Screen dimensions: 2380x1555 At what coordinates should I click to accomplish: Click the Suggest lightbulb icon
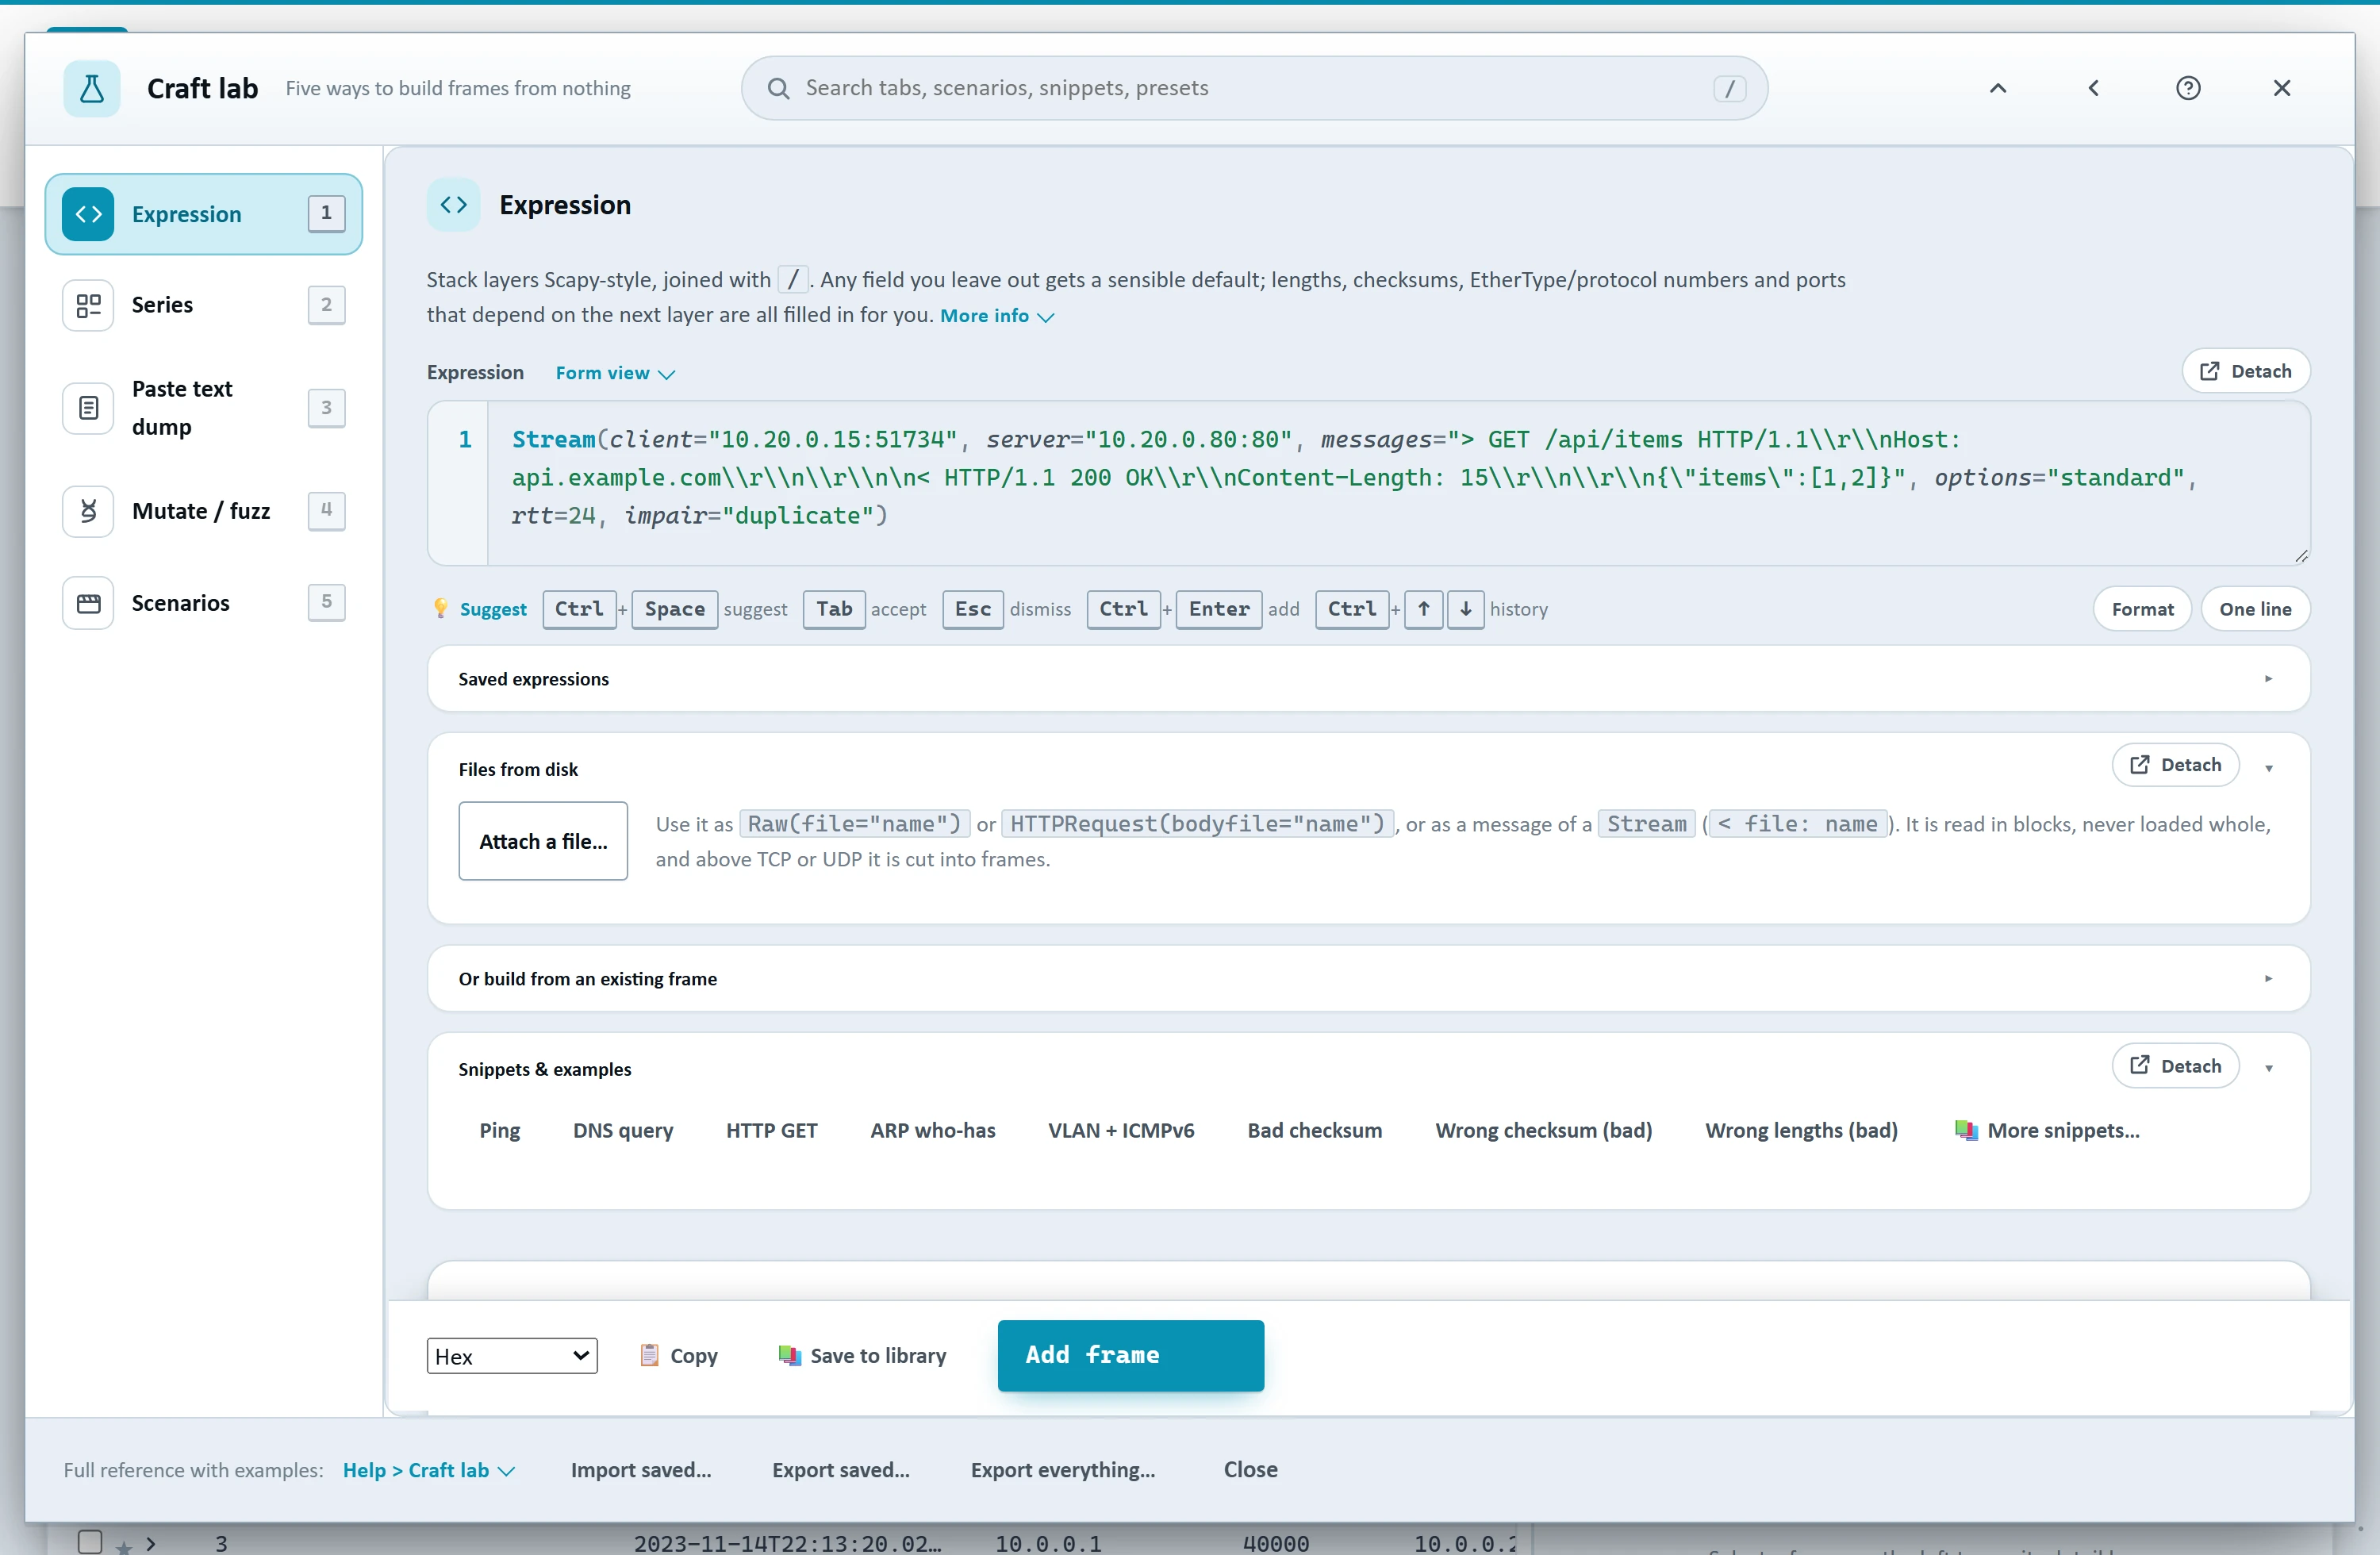click(440, 609)
